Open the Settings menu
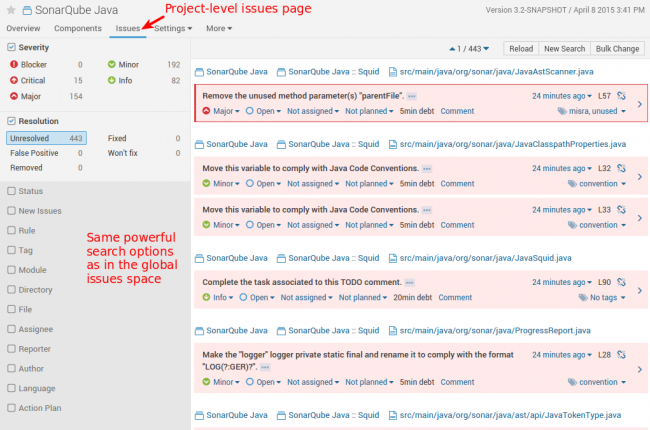650x430 pixels. pos(173,28)
